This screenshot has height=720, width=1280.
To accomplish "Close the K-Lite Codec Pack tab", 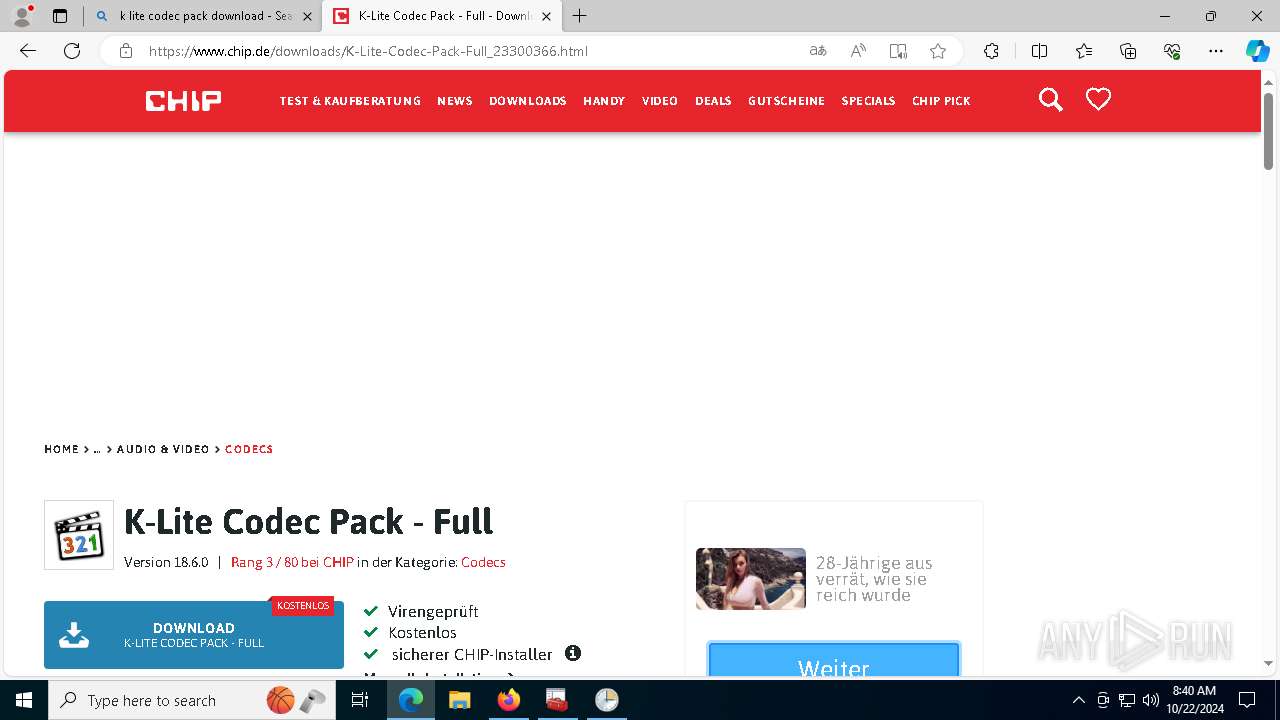I will pyautogui.click(x=546, y=16).
